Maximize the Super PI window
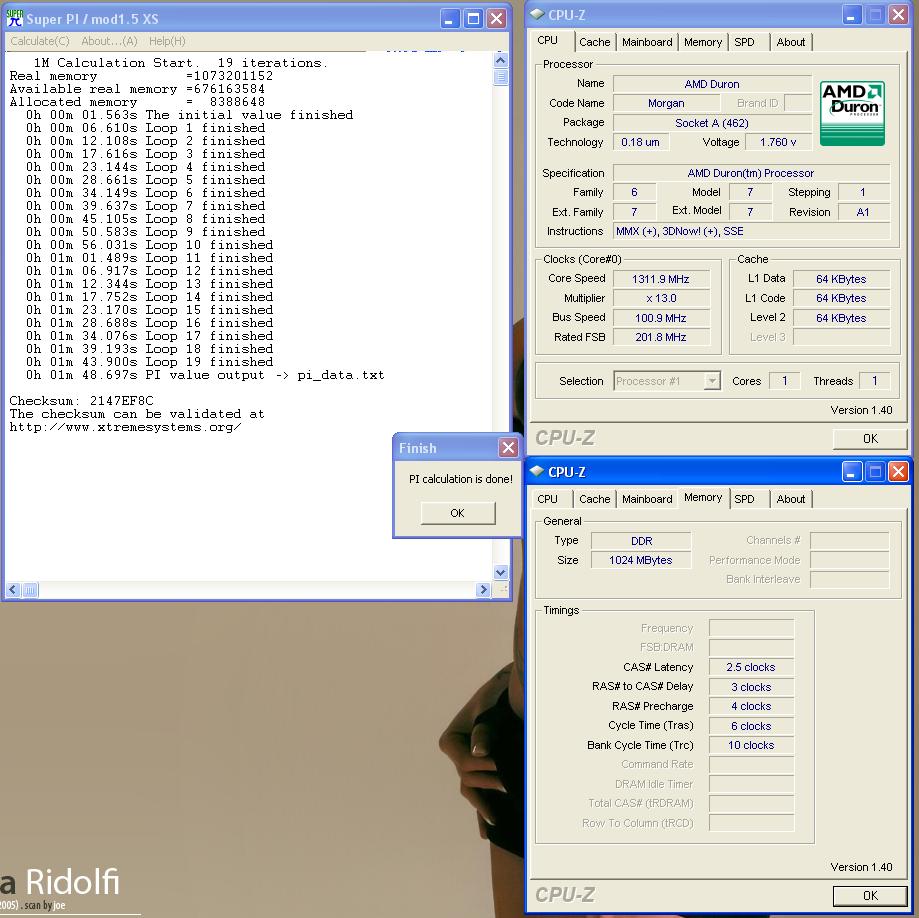This screenshot has height=918, width=919. click(473, 19)
